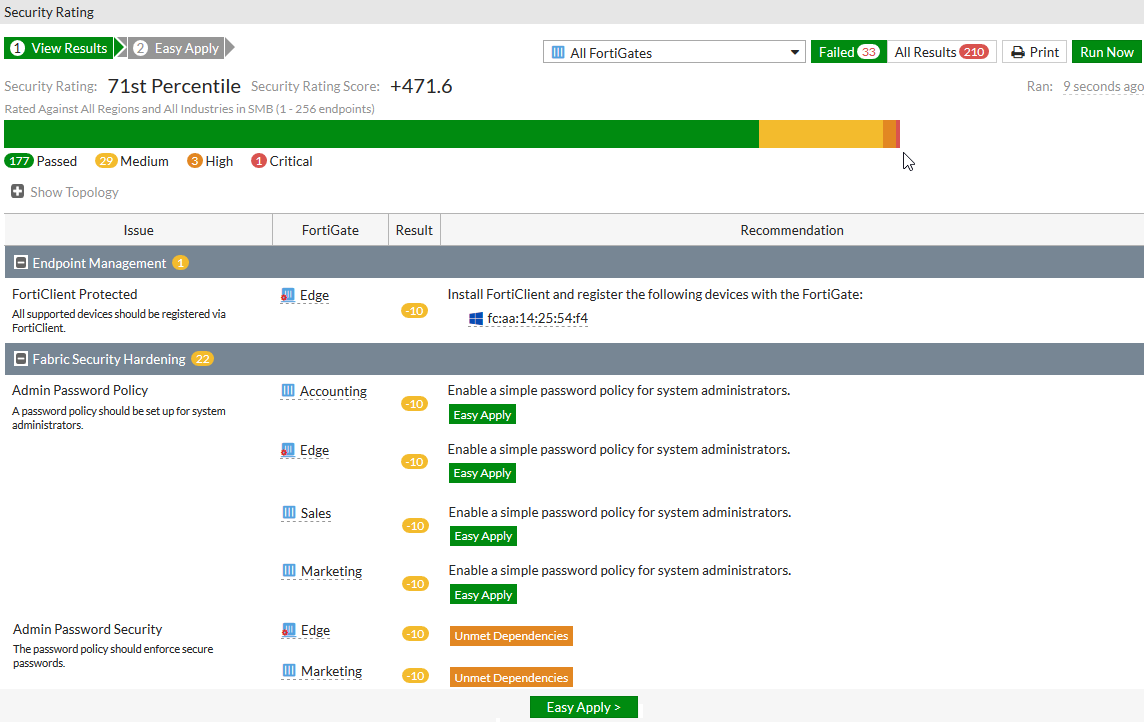Collapse the Endpoint Management group
Image resolution: width=1144 pixels, height=722 pixels.
tap(21, 263)
